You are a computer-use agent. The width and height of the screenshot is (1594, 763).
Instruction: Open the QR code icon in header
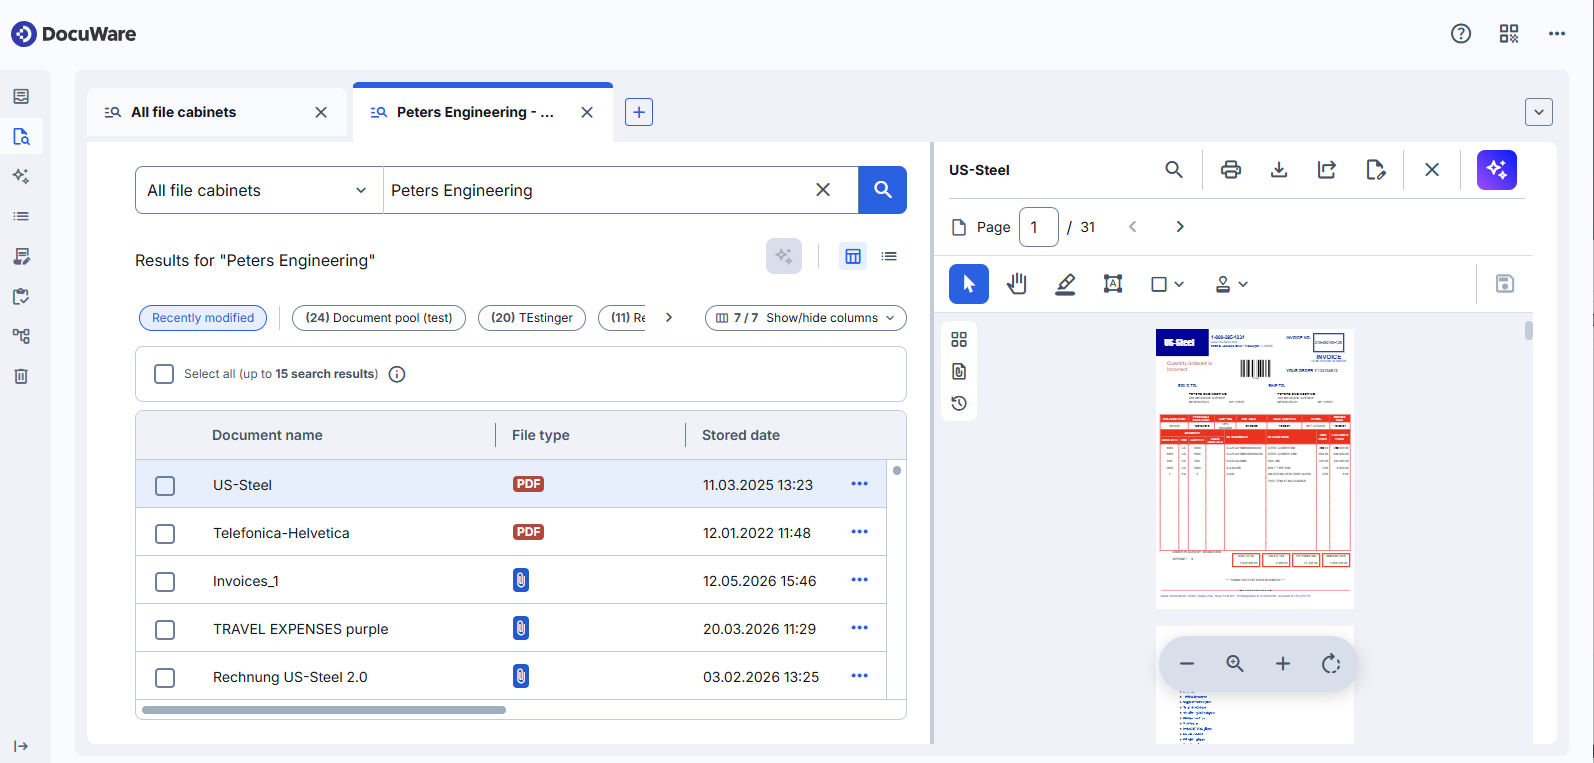[1509, 33]
